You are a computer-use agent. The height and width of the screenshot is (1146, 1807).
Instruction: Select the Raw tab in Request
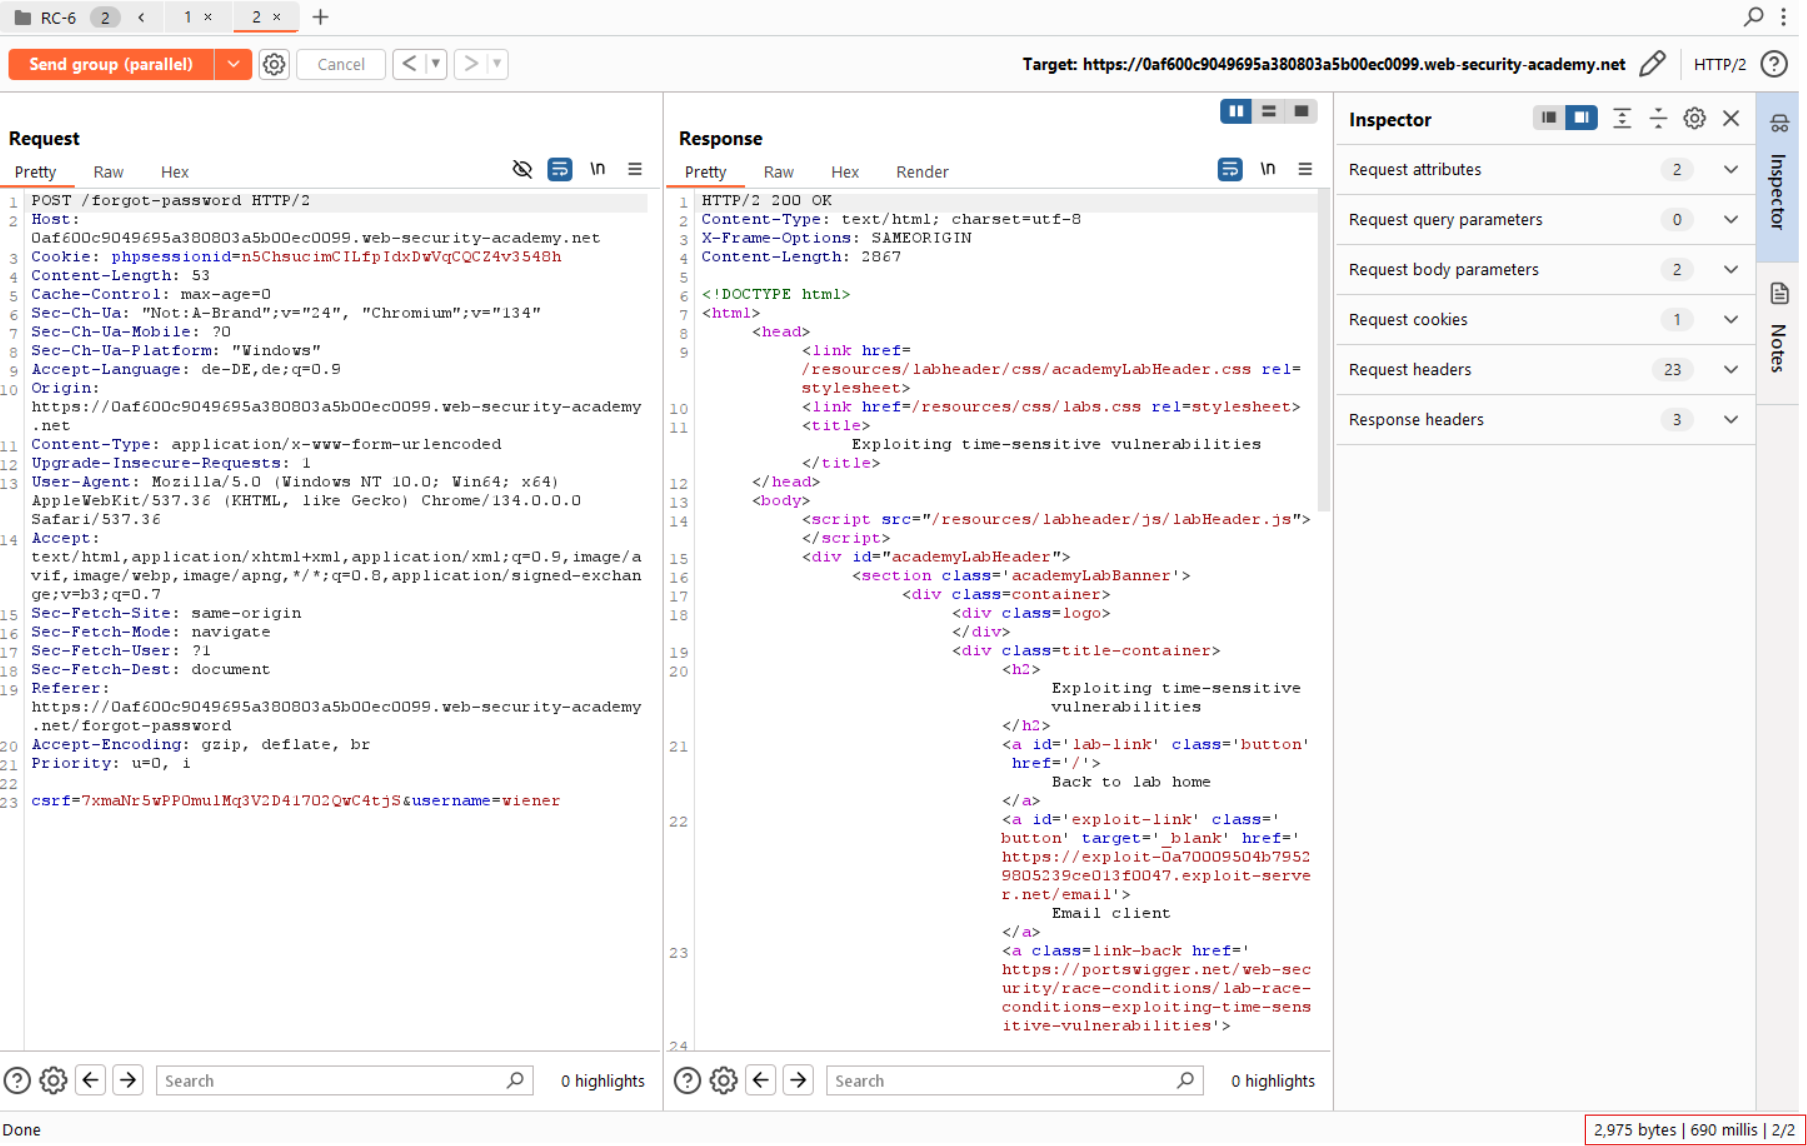(108, 172)
